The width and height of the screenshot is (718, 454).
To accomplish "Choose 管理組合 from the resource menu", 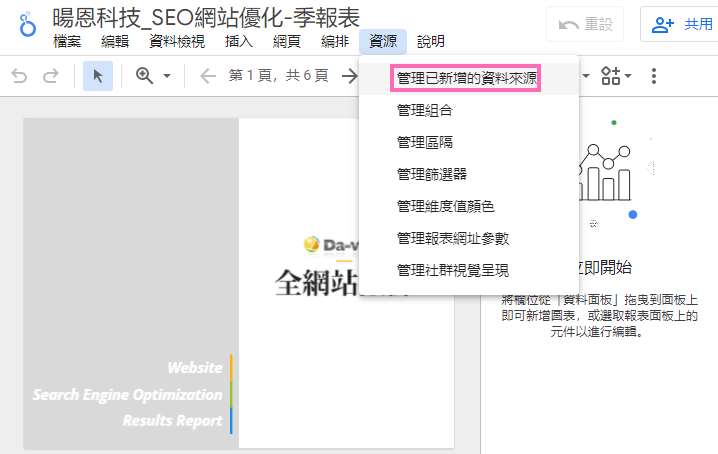I will pos(424,110).
